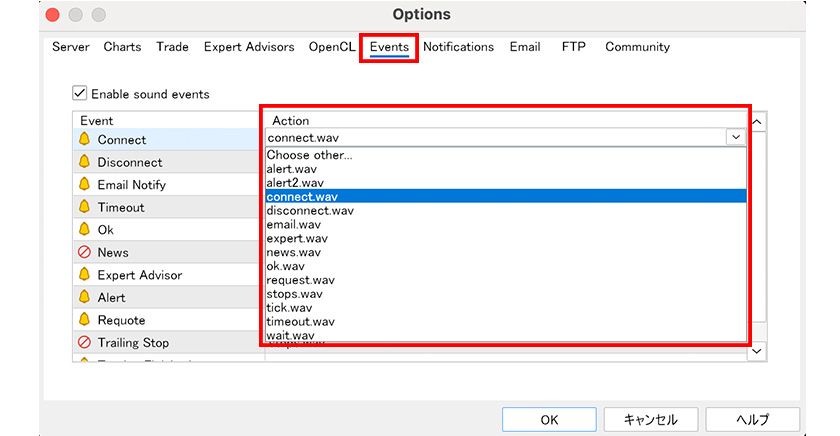
Task: Click the bell icon next to Disconnect
Action: tap(84, 162)
